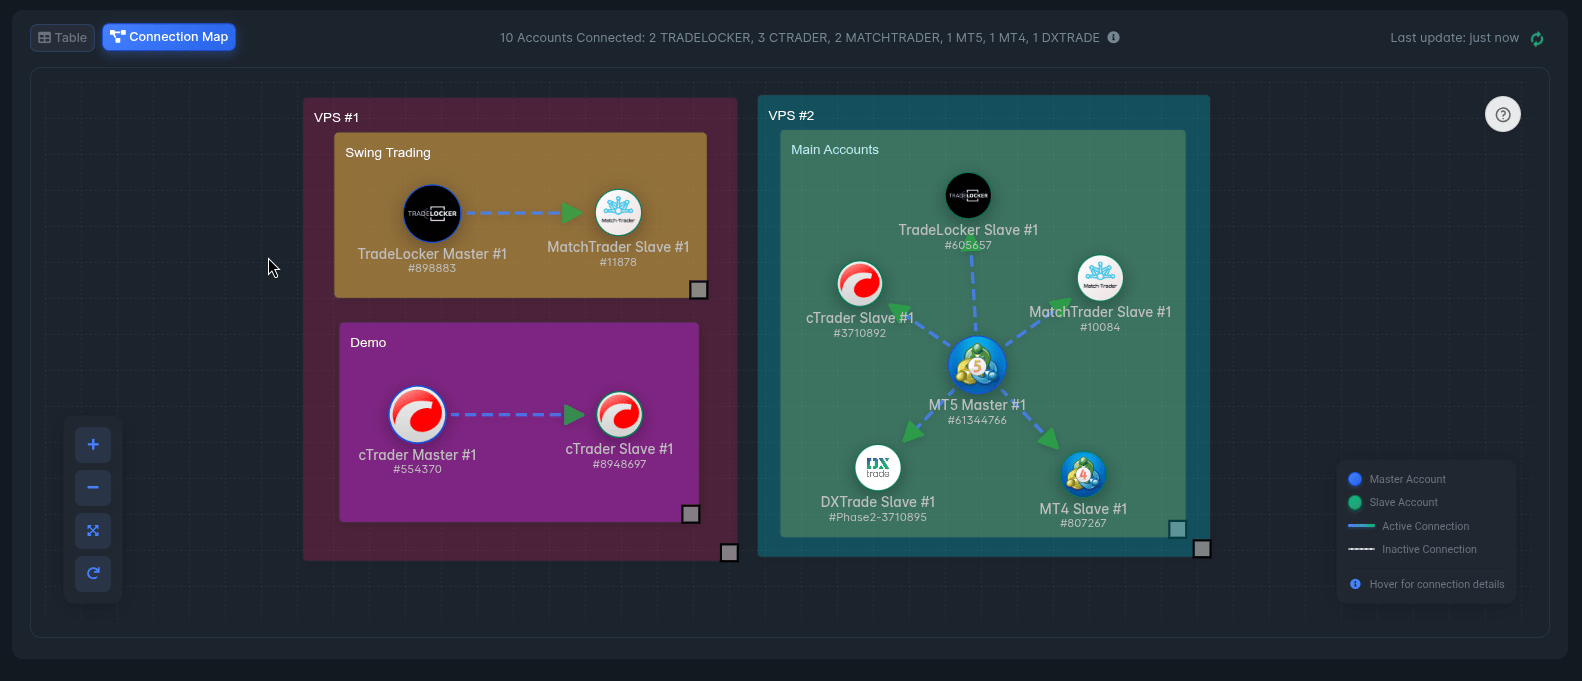Click the Swing Trading group label
The image size is (1582, 681).
pos(388,153)
